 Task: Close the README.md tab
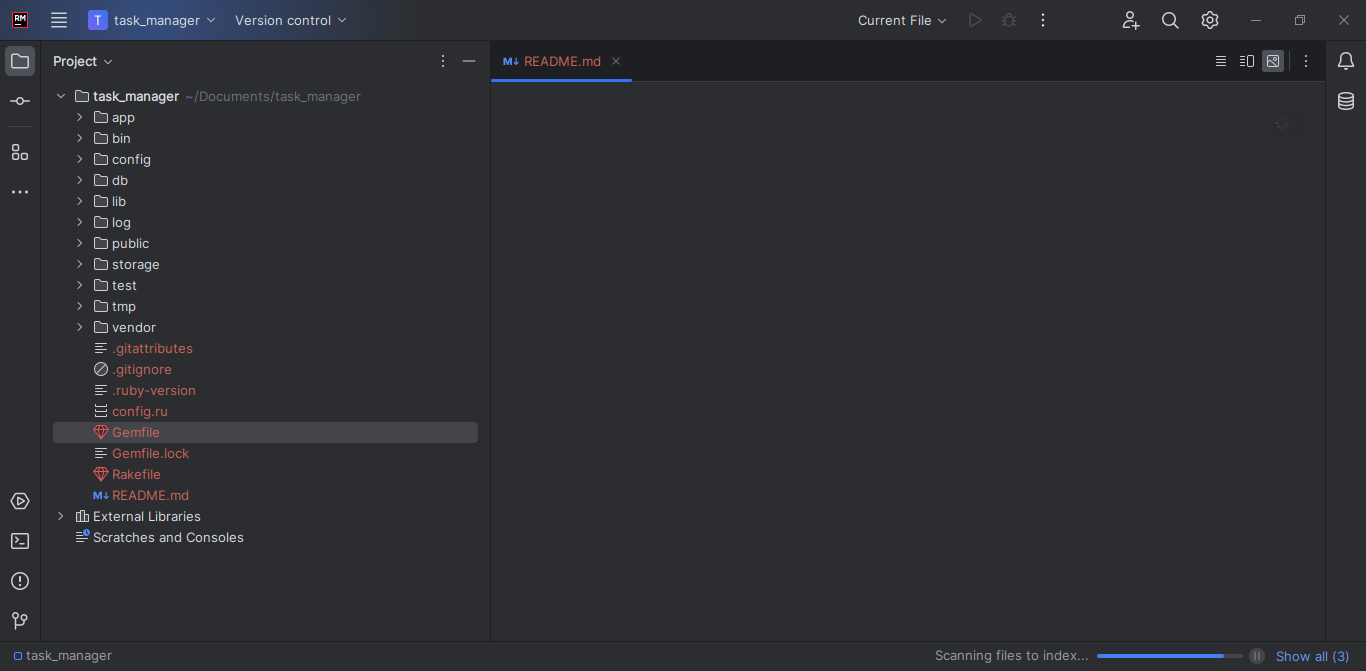[616, 61]
